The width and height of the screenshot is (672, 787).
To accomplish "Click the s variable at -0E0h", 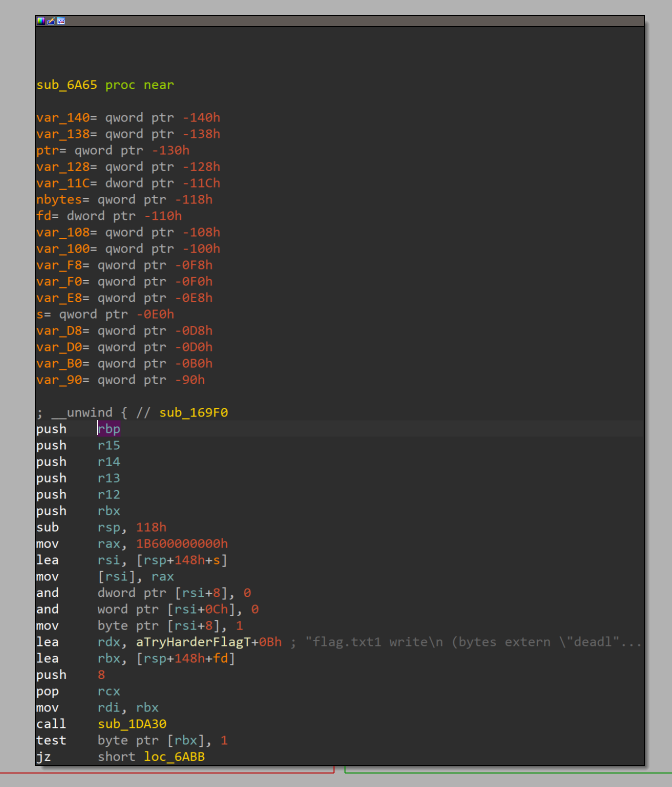I will 105,315.
